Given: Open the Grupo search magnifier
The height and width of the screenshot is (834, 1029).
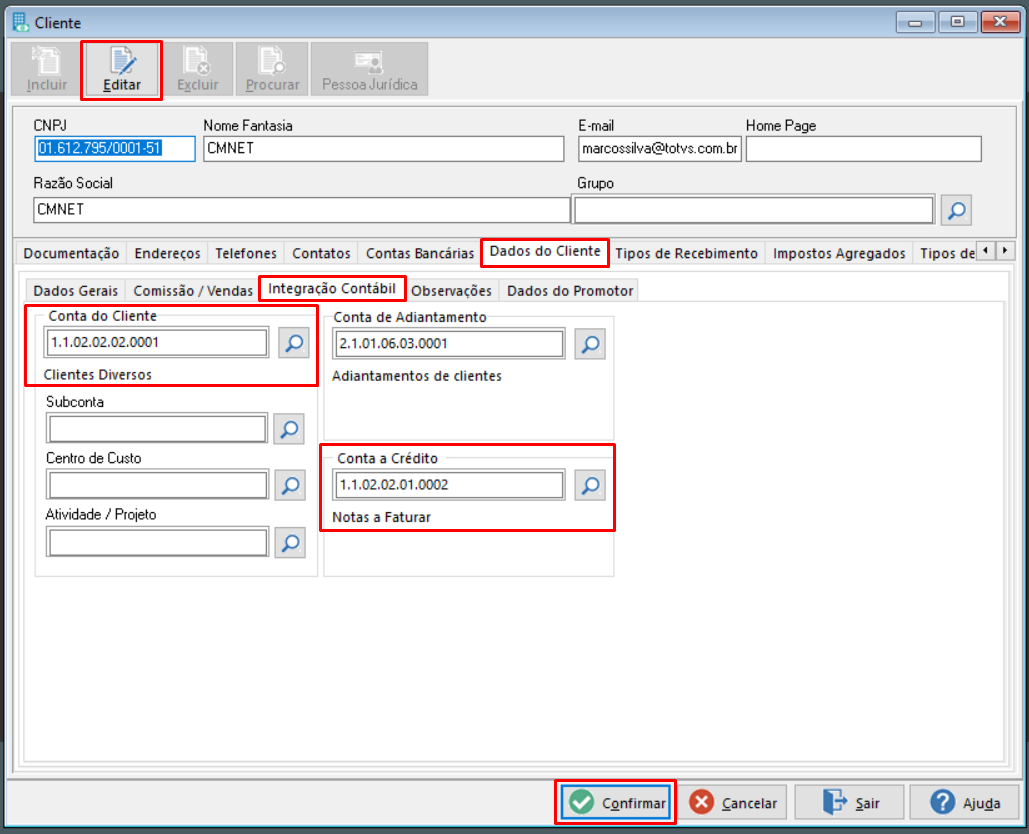Looking at the screenshot, I should [x=956, y=210].
